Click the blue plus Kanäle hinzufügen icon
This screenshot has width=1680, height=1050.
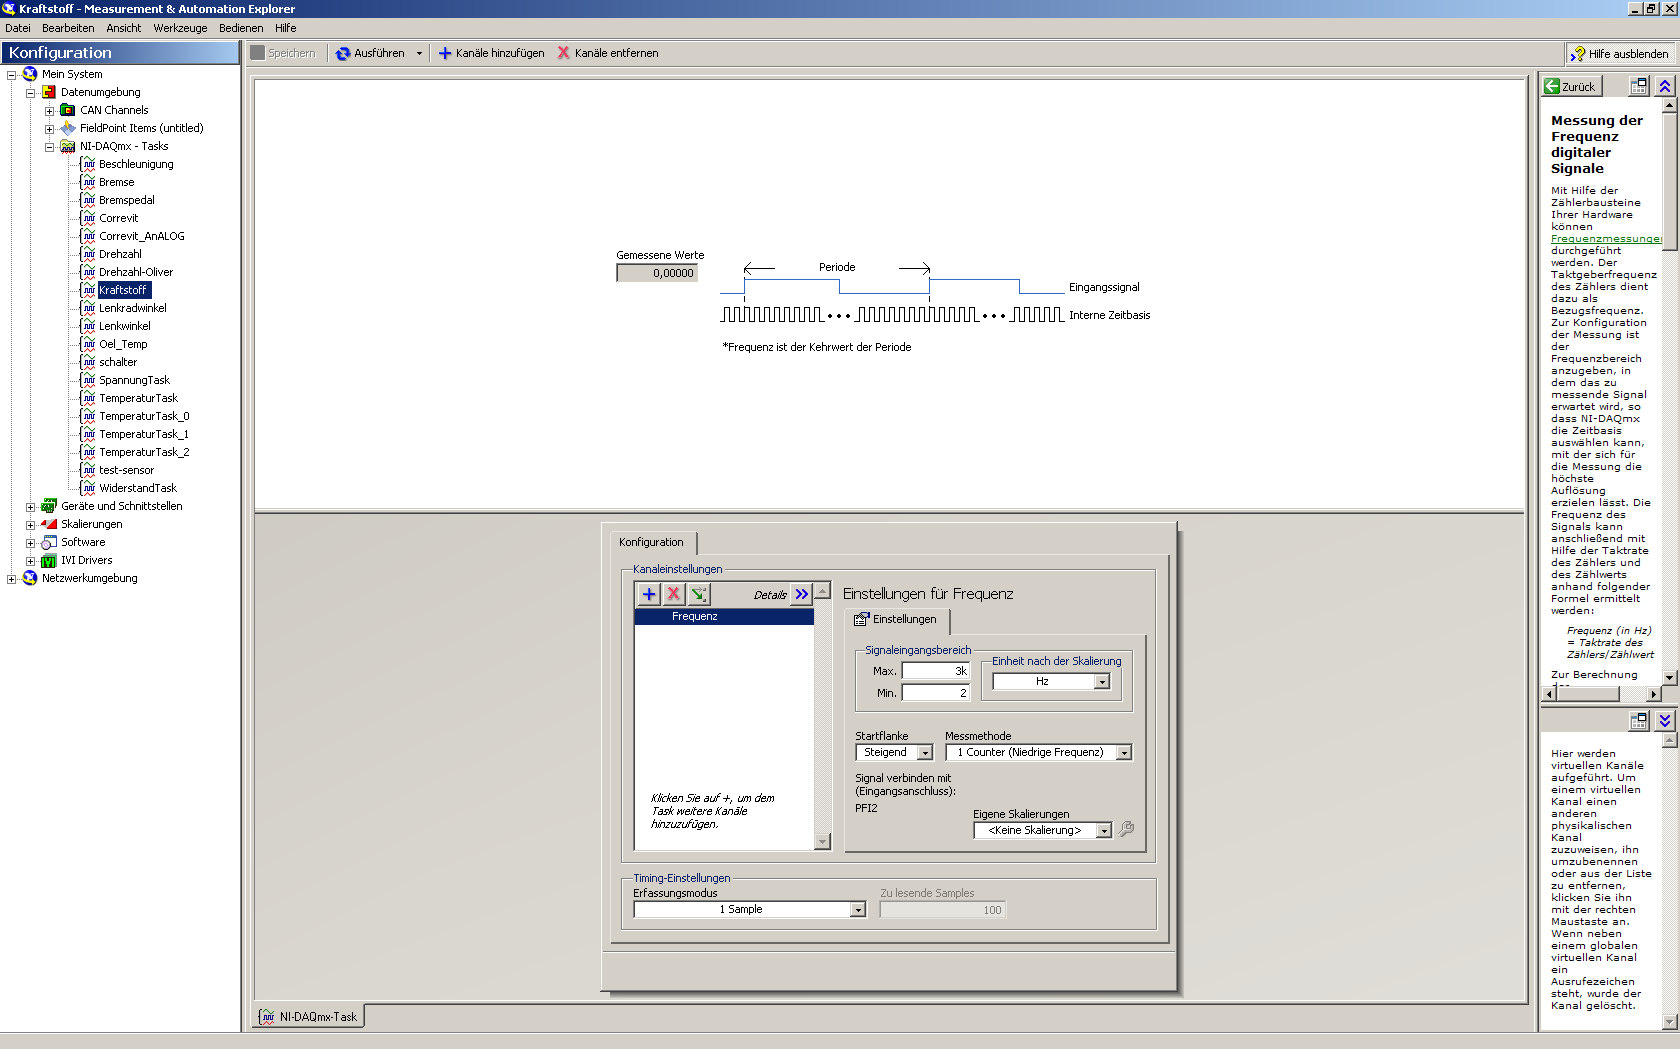pyautogui.click(x=445, y=54)
